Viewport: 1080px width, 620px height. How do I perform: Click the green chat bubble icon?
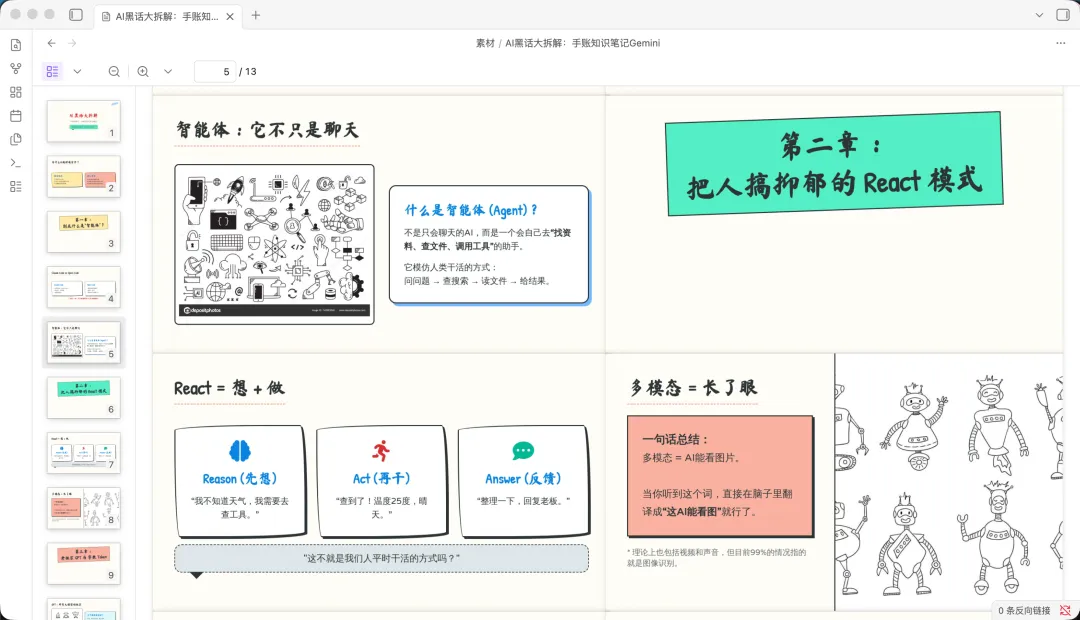pos(523,451)
